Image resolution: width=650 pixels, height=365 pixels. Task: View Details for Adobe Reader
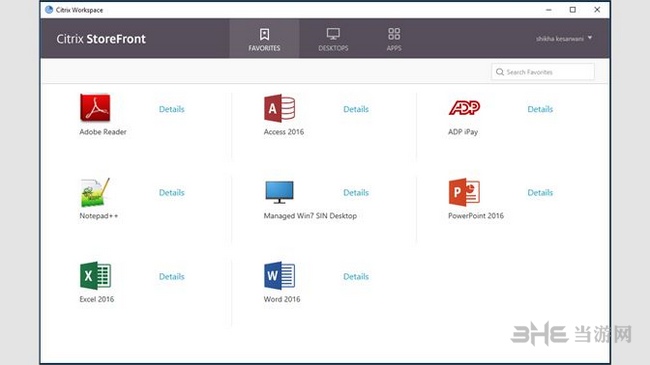172,109
